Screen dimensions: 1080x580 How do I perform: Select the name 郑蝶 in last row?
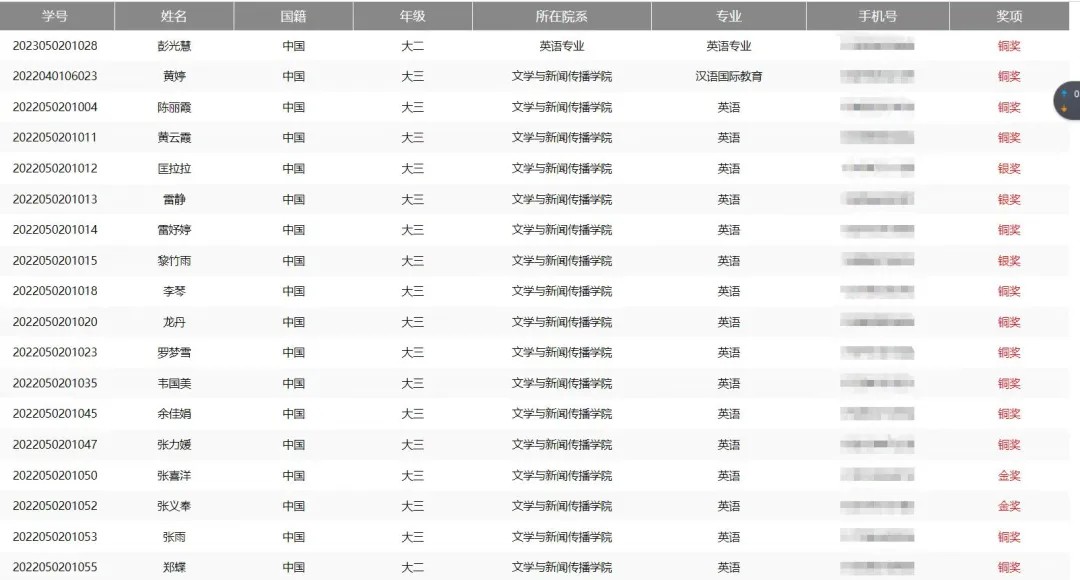point(174,568)
